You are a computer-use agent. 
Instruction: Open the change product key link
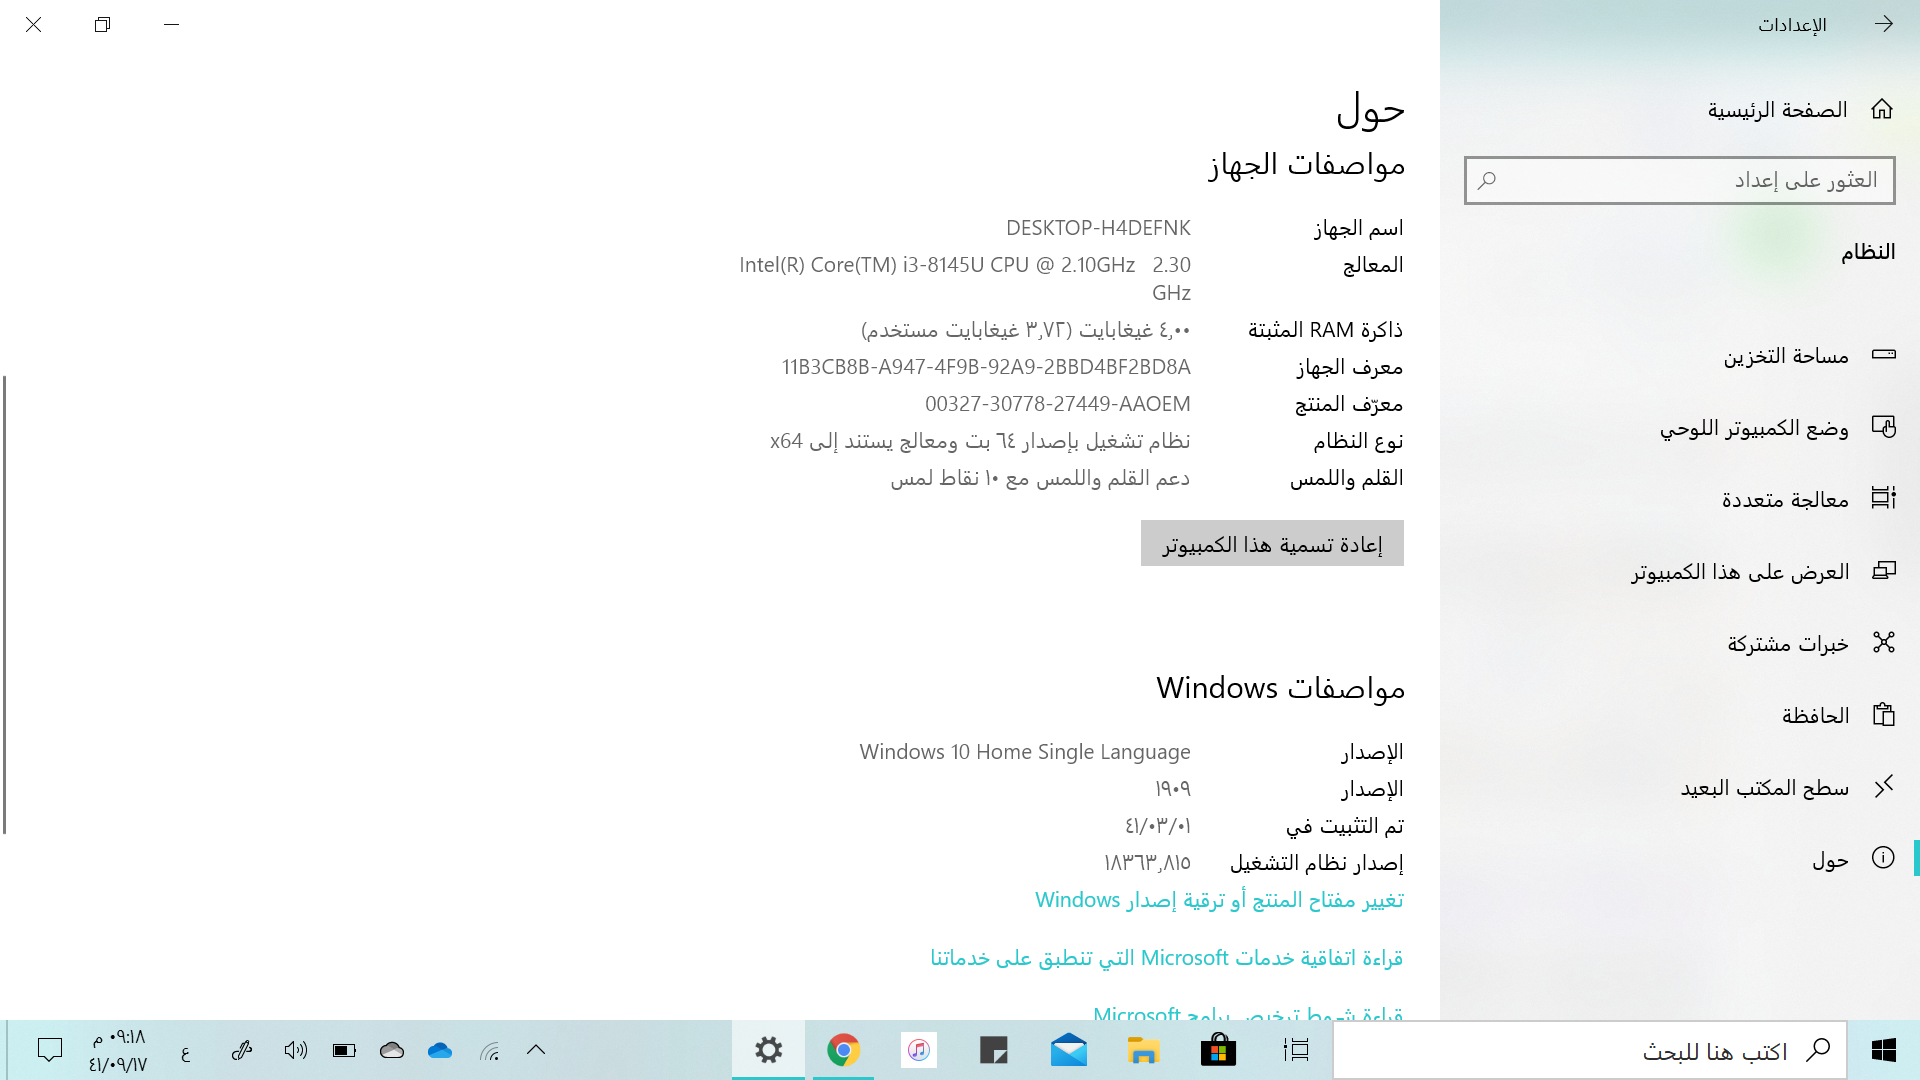coord(1218,900)
